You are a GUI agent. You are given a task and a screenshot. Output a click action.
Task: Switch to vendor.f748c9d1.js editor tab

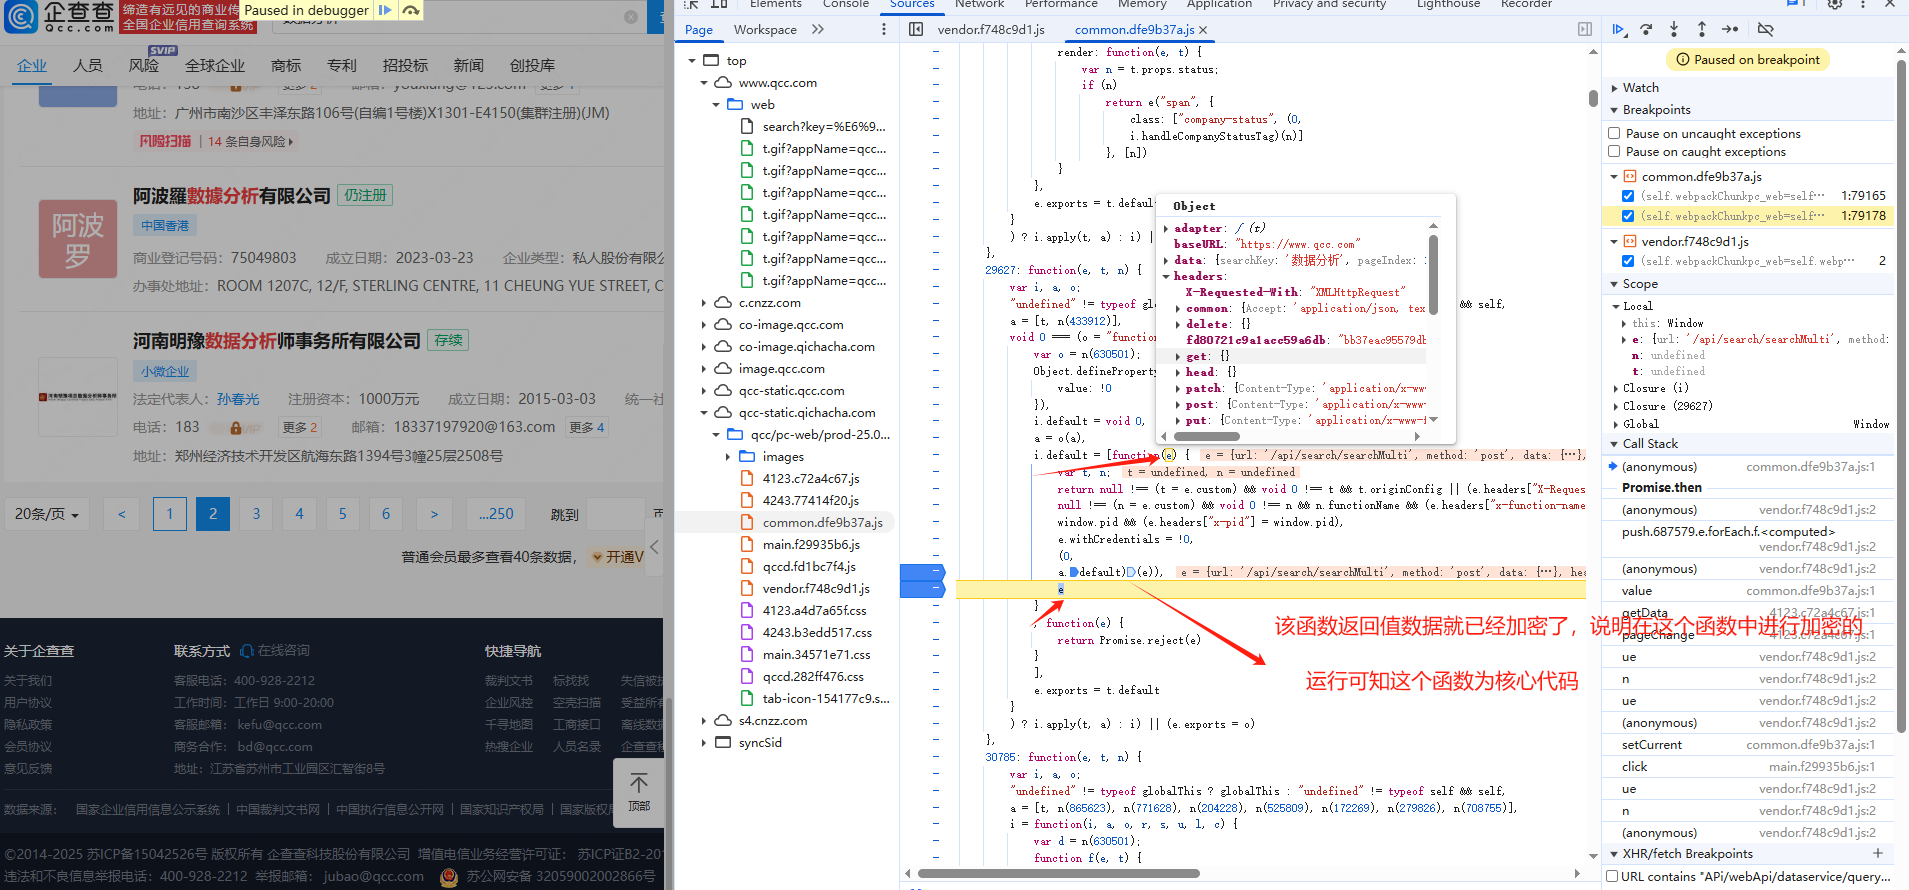[x=990, y=30]
